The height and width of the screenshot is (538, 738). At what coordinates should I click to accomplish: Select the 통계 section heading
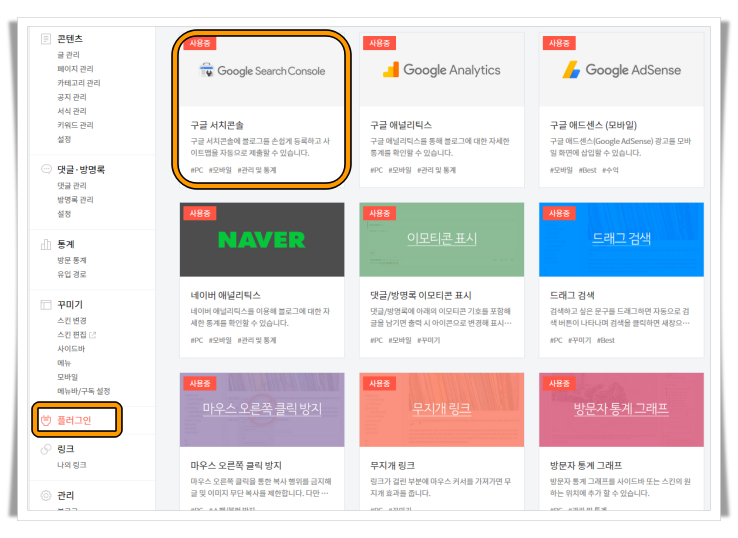[66, 244]
